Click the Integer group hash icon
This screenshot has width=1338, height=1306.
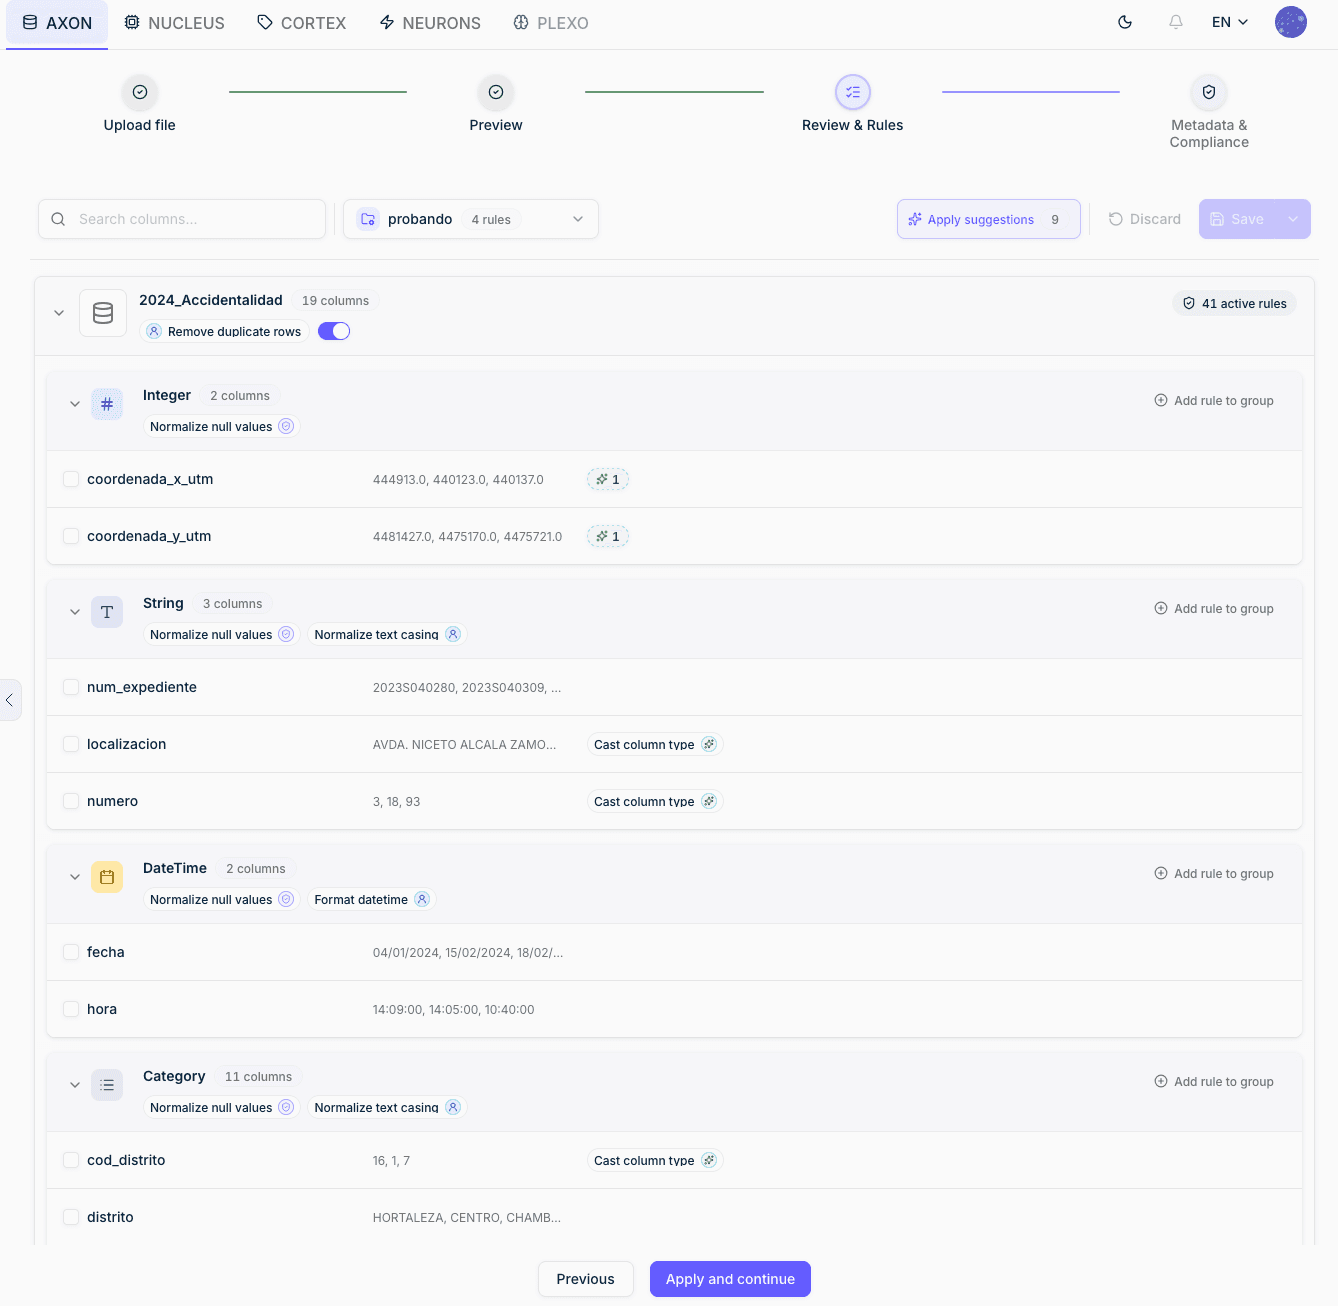[107, 404]
